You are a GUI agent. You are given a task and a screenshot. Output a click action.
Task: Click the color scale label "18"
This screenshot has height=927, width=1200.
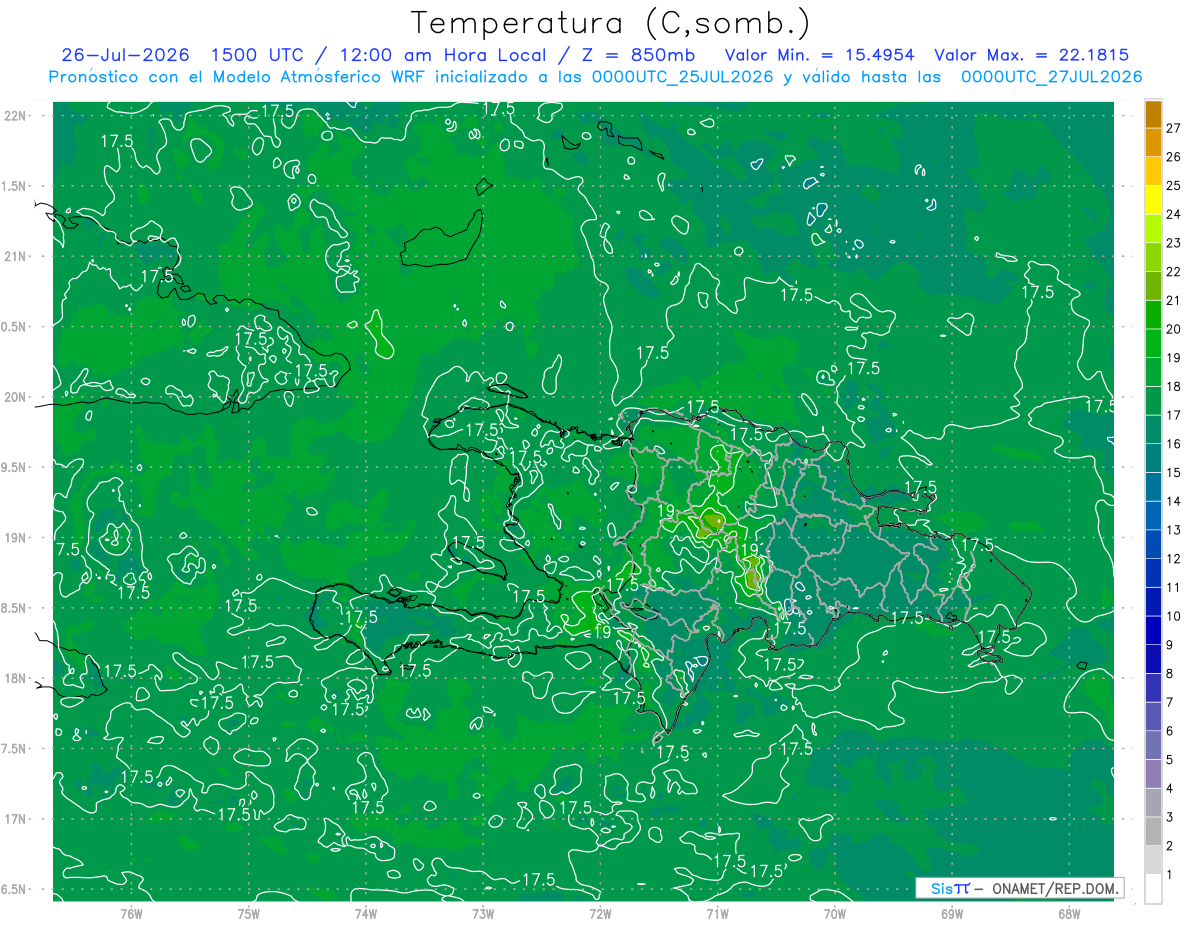click(x=1174, y=386)
